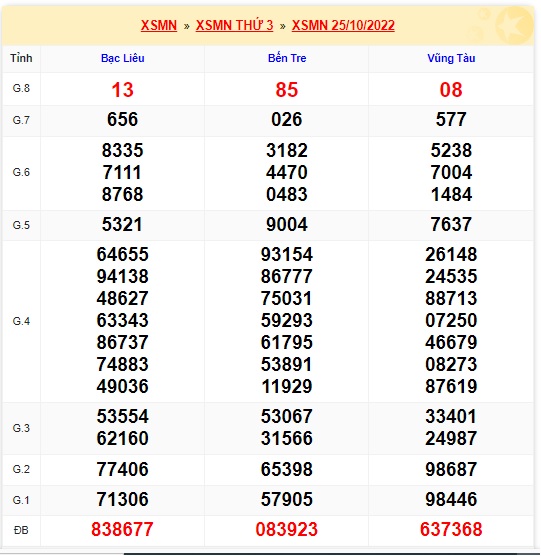Select the Tỉnh header cell
This screenshot has height=556, width=541.
21,58
